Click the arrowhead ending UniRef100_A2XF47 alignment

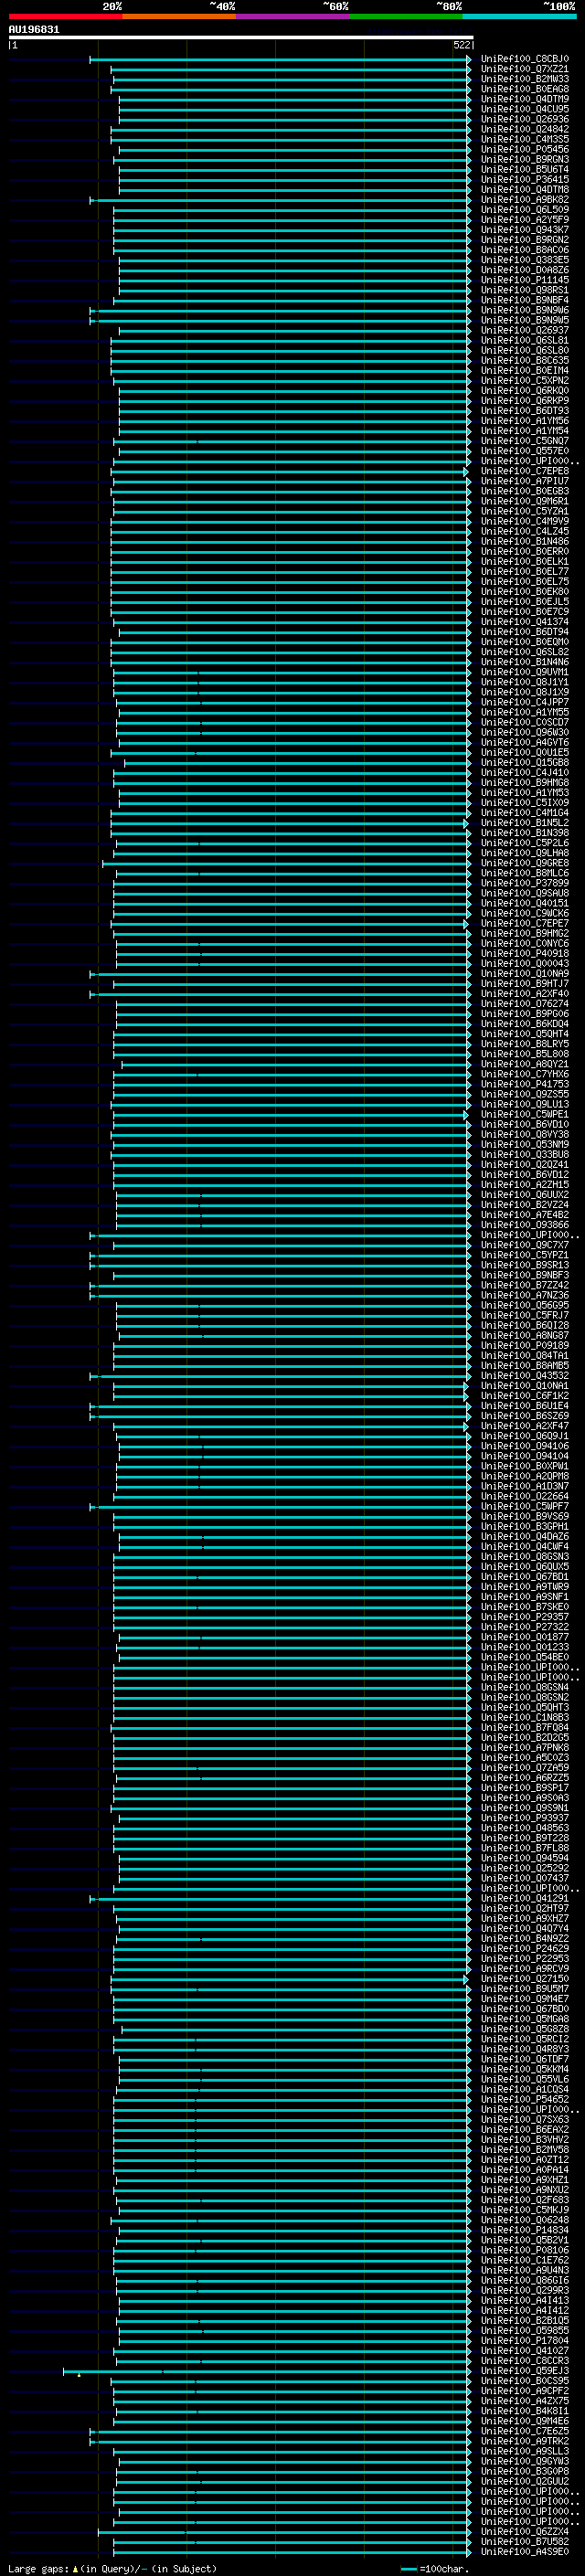[465, 1426]
